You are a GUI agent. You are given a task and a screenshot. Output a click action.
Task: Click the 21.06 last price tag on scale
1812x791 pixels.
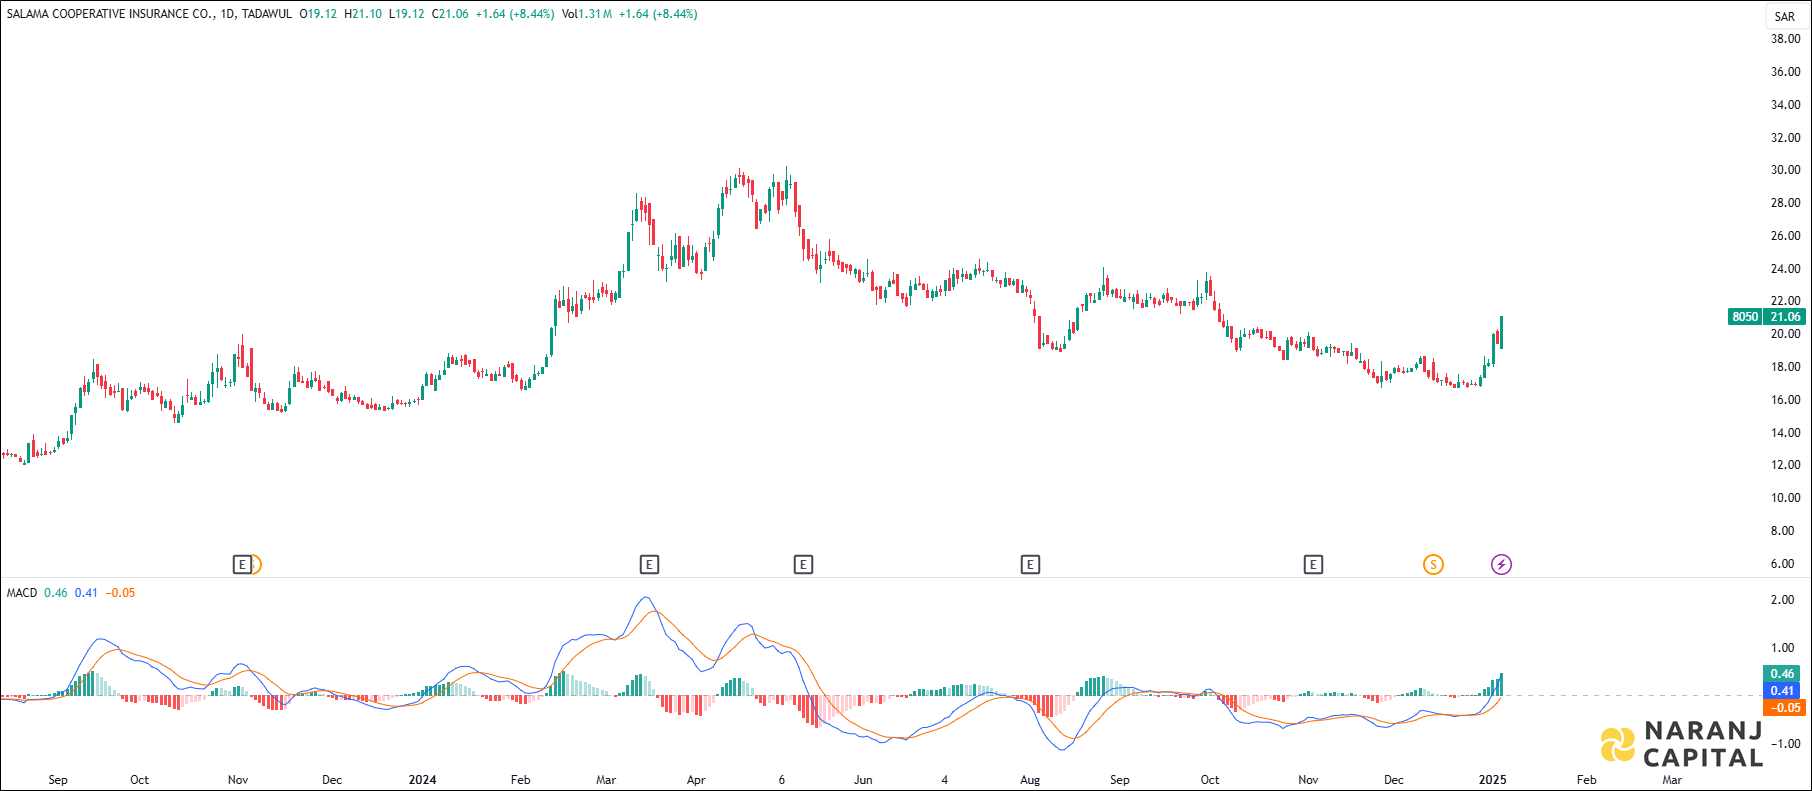point(1785,317)
